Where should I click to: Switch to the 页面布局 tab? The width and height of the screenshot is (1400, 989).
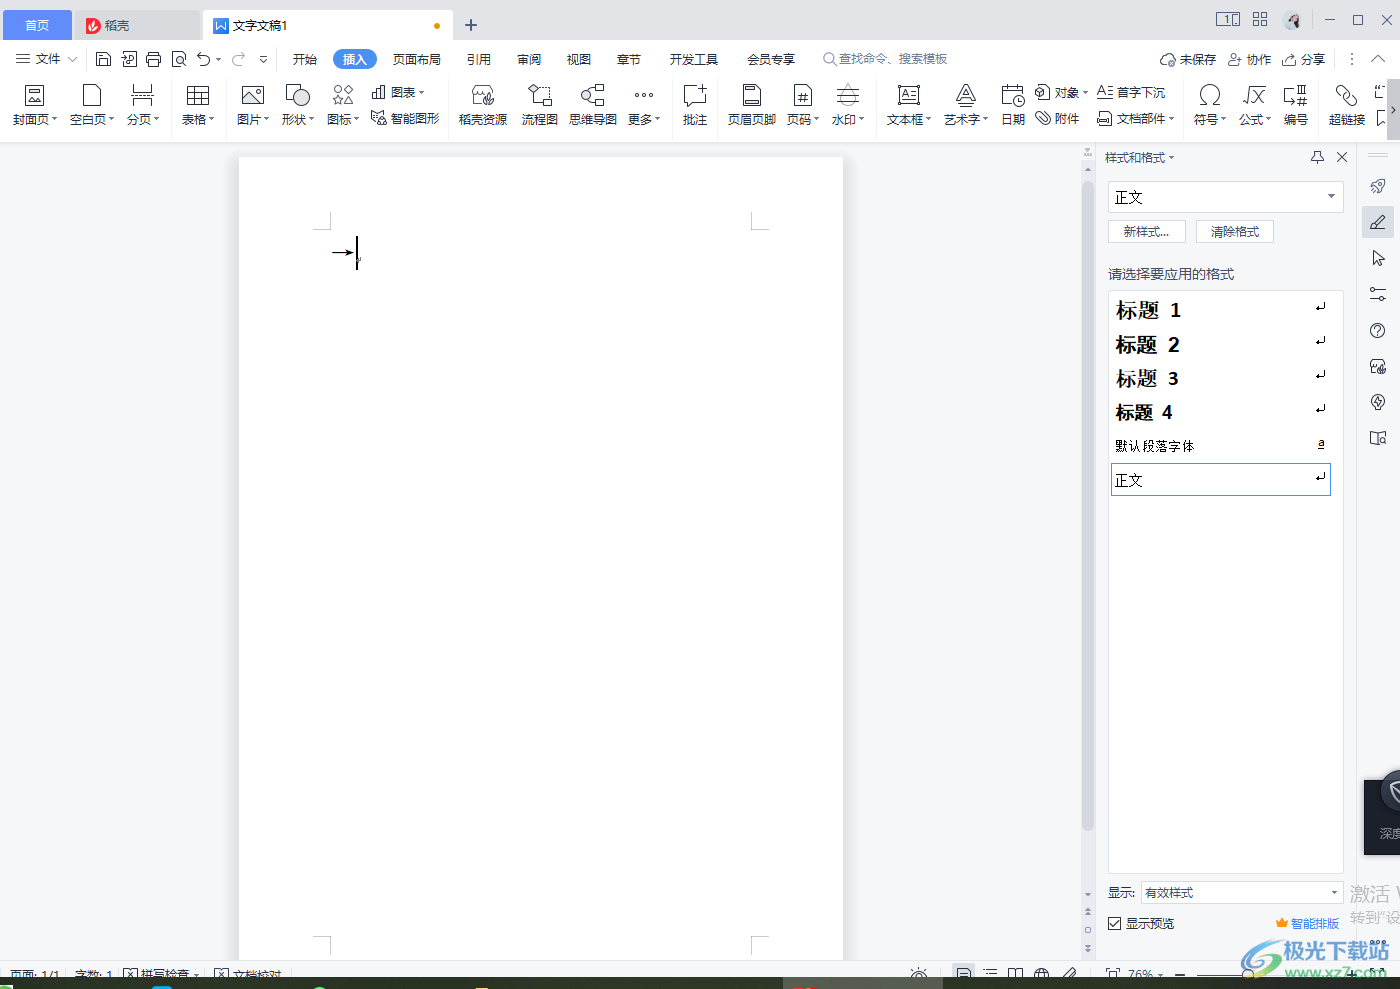tap(416, 59)
